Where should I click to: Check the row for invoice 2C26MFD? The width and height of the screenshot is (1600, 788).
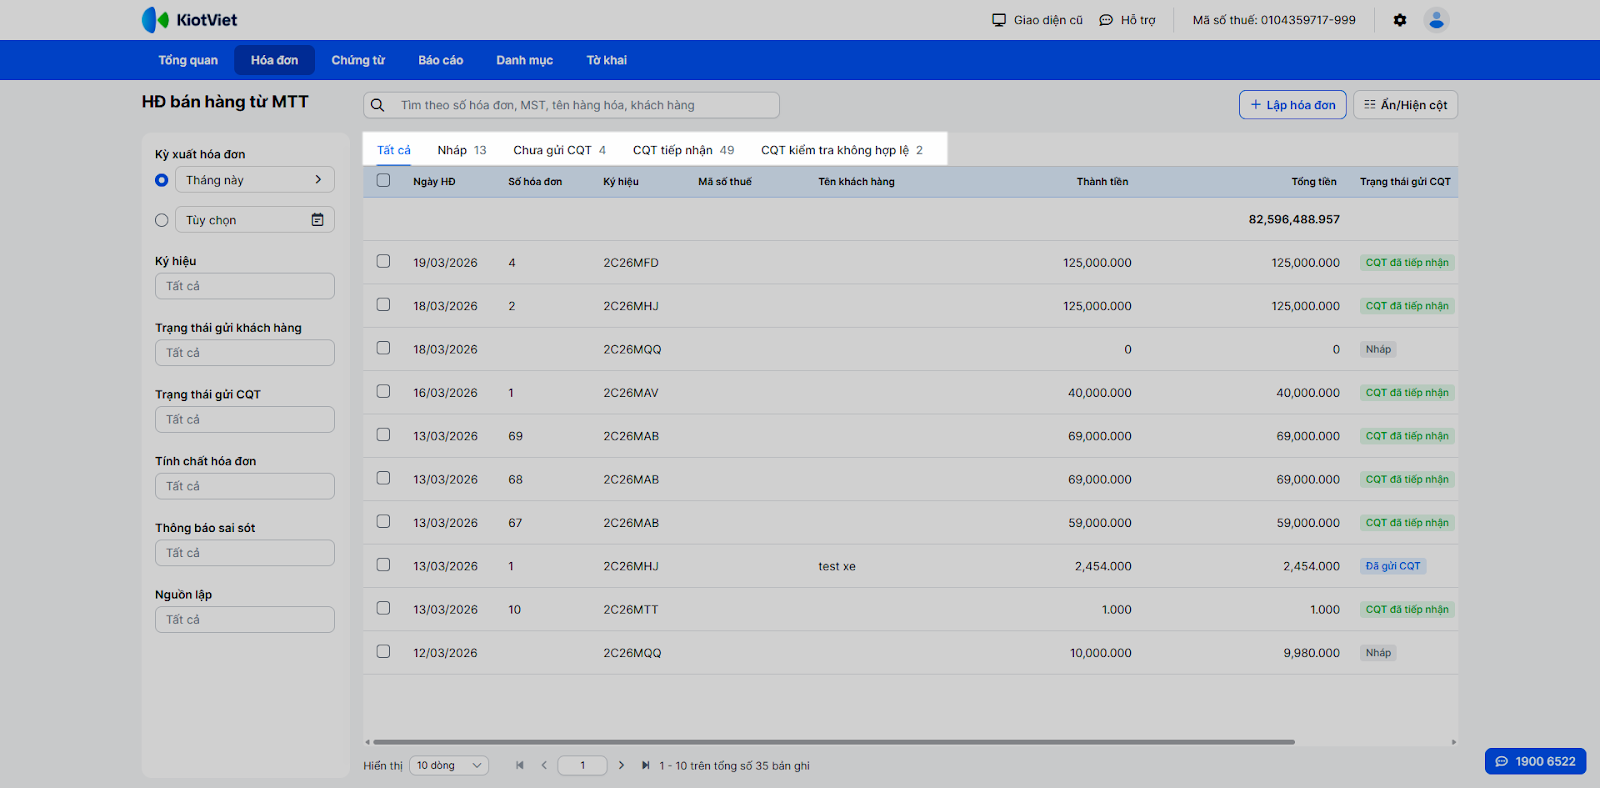(383, 262)
